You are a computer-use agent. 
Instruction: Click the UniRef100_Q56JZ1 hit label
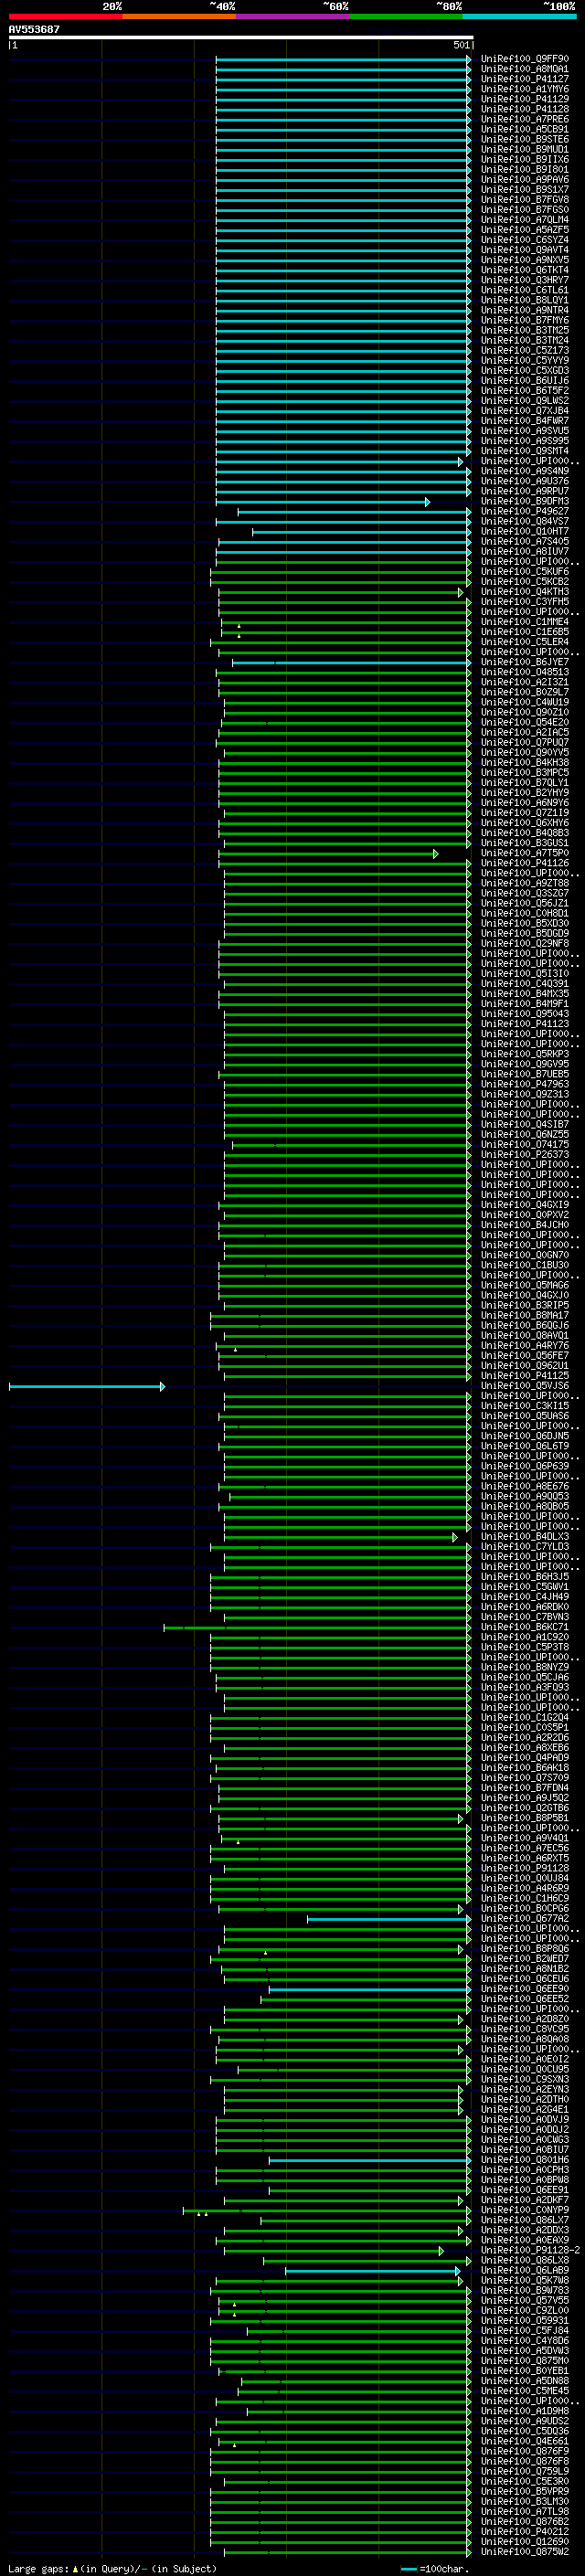tap(524, 903)
